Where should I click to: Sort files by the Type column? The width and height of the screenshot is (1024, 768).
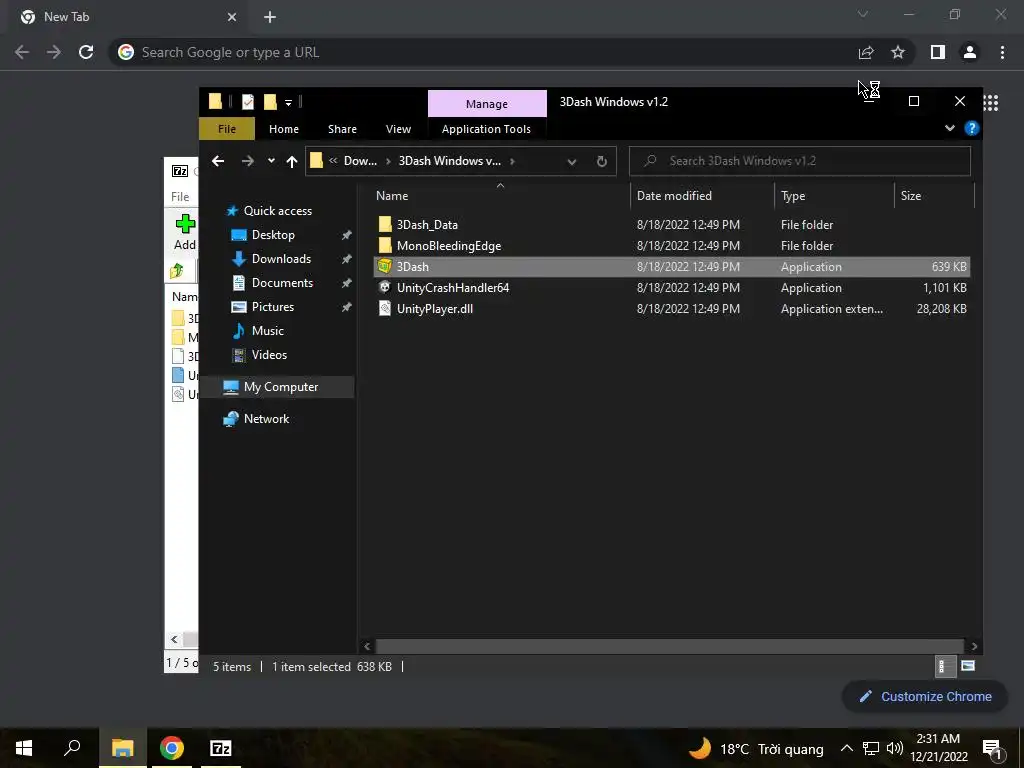tap(793, 196)
